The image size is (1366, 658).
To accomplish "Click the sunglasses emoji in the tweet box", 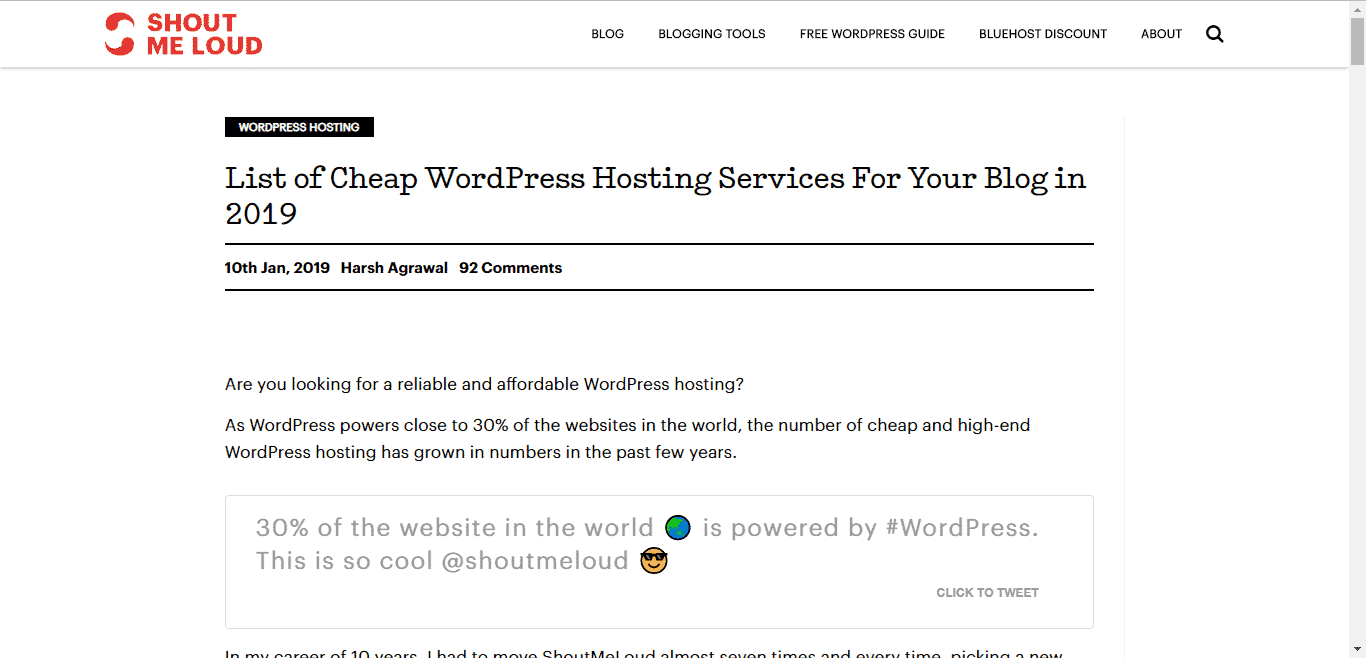I will 653,560.
